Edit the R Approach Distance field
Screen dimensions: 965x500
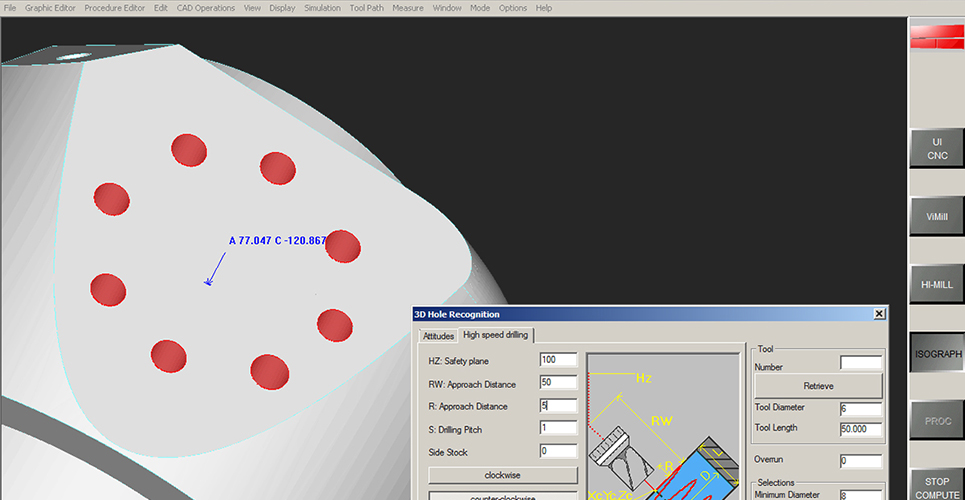(558, 405)
